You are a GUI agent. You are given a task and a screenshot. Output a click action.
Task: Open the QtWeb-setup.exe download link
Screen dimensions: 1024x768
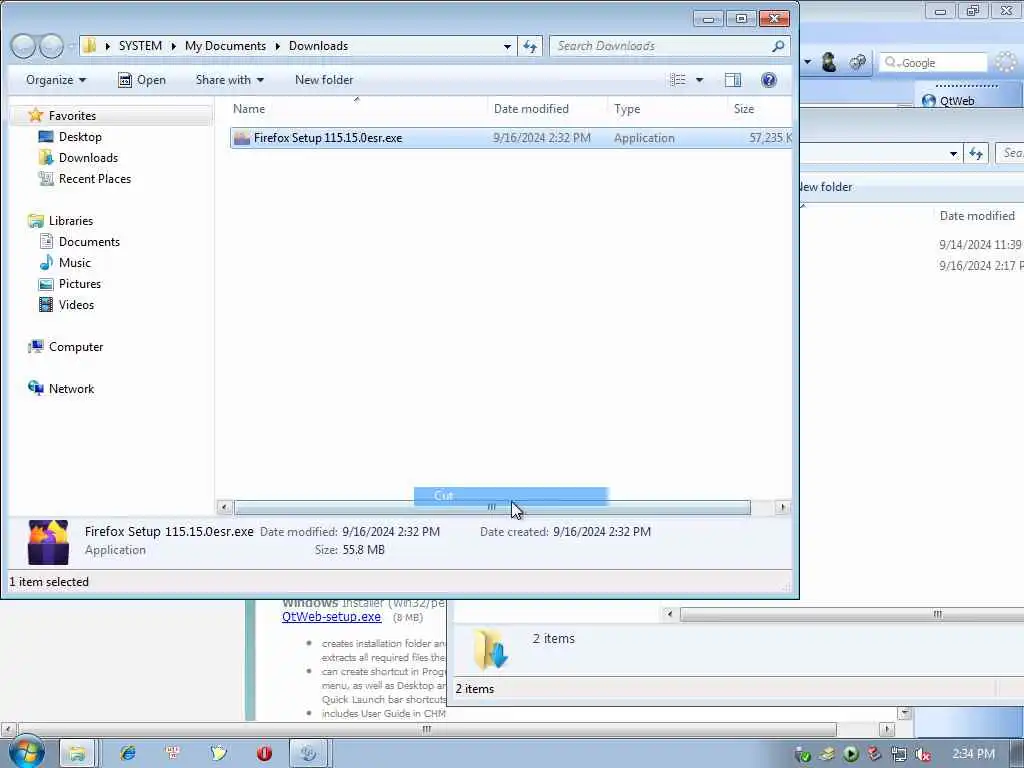point(331,616)
